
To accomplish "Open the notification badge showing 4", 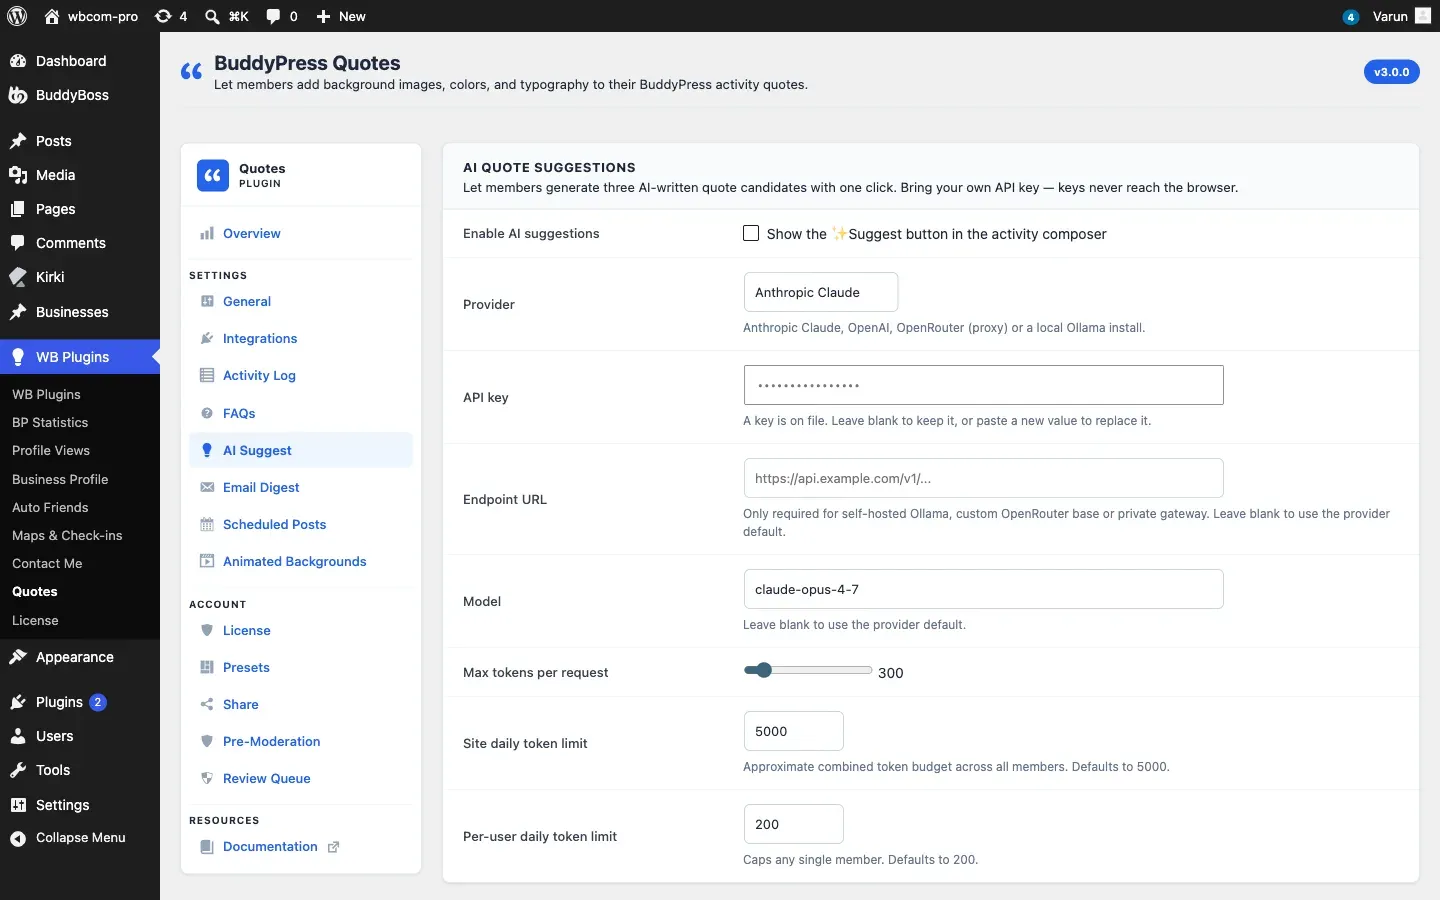I will point(1351,17).
